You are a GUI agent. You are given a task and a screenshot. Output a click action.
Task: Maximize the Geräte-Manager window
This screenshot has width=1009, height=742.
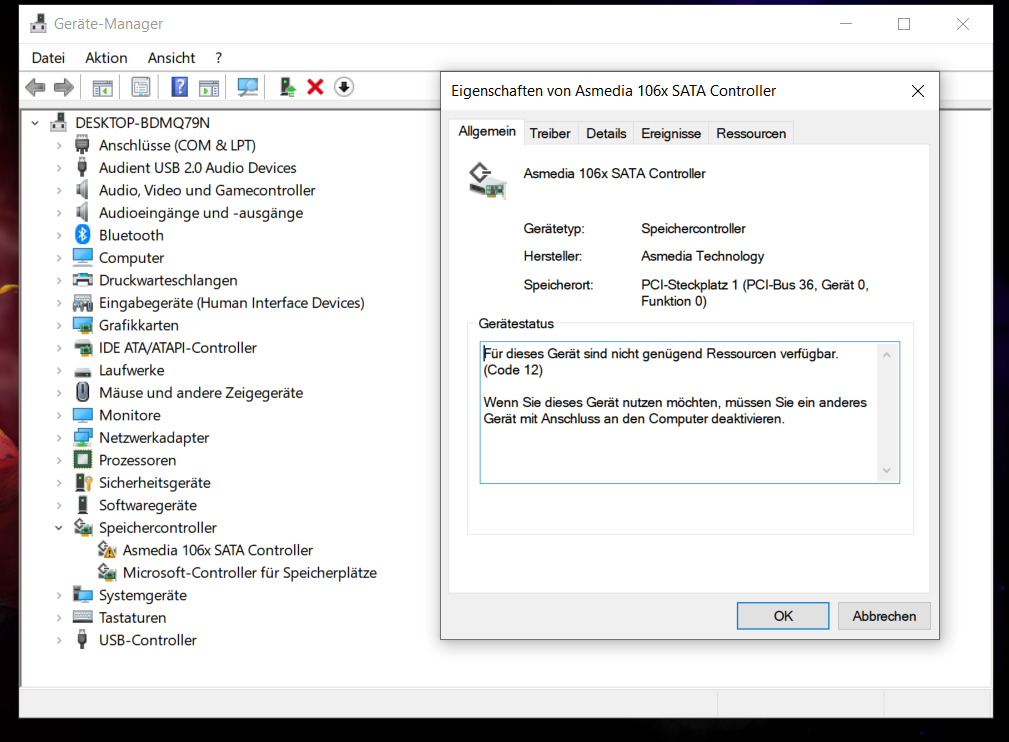click(x=904, y=24)
